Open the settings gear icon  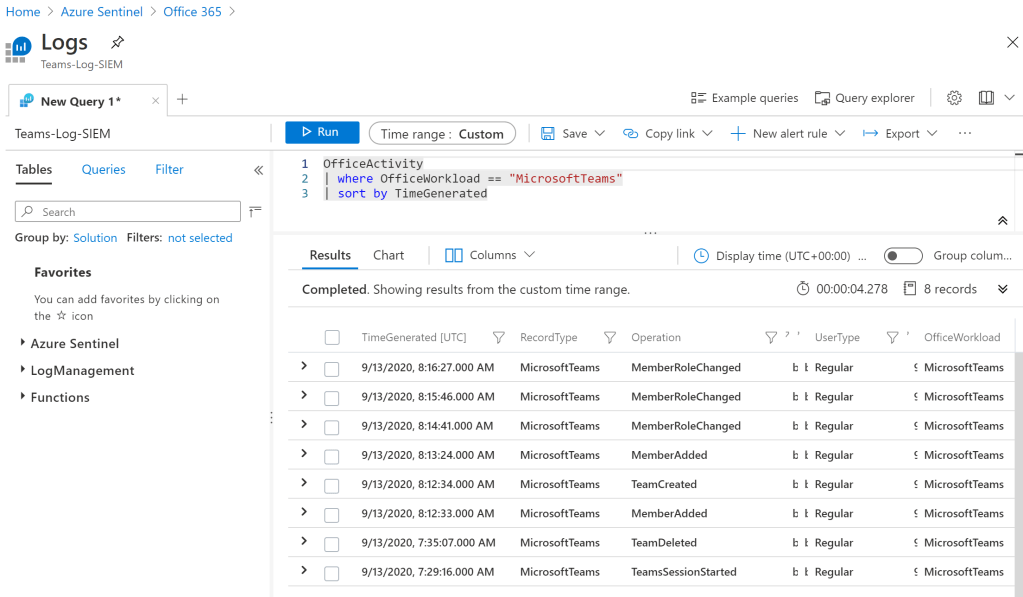[954, 98]
